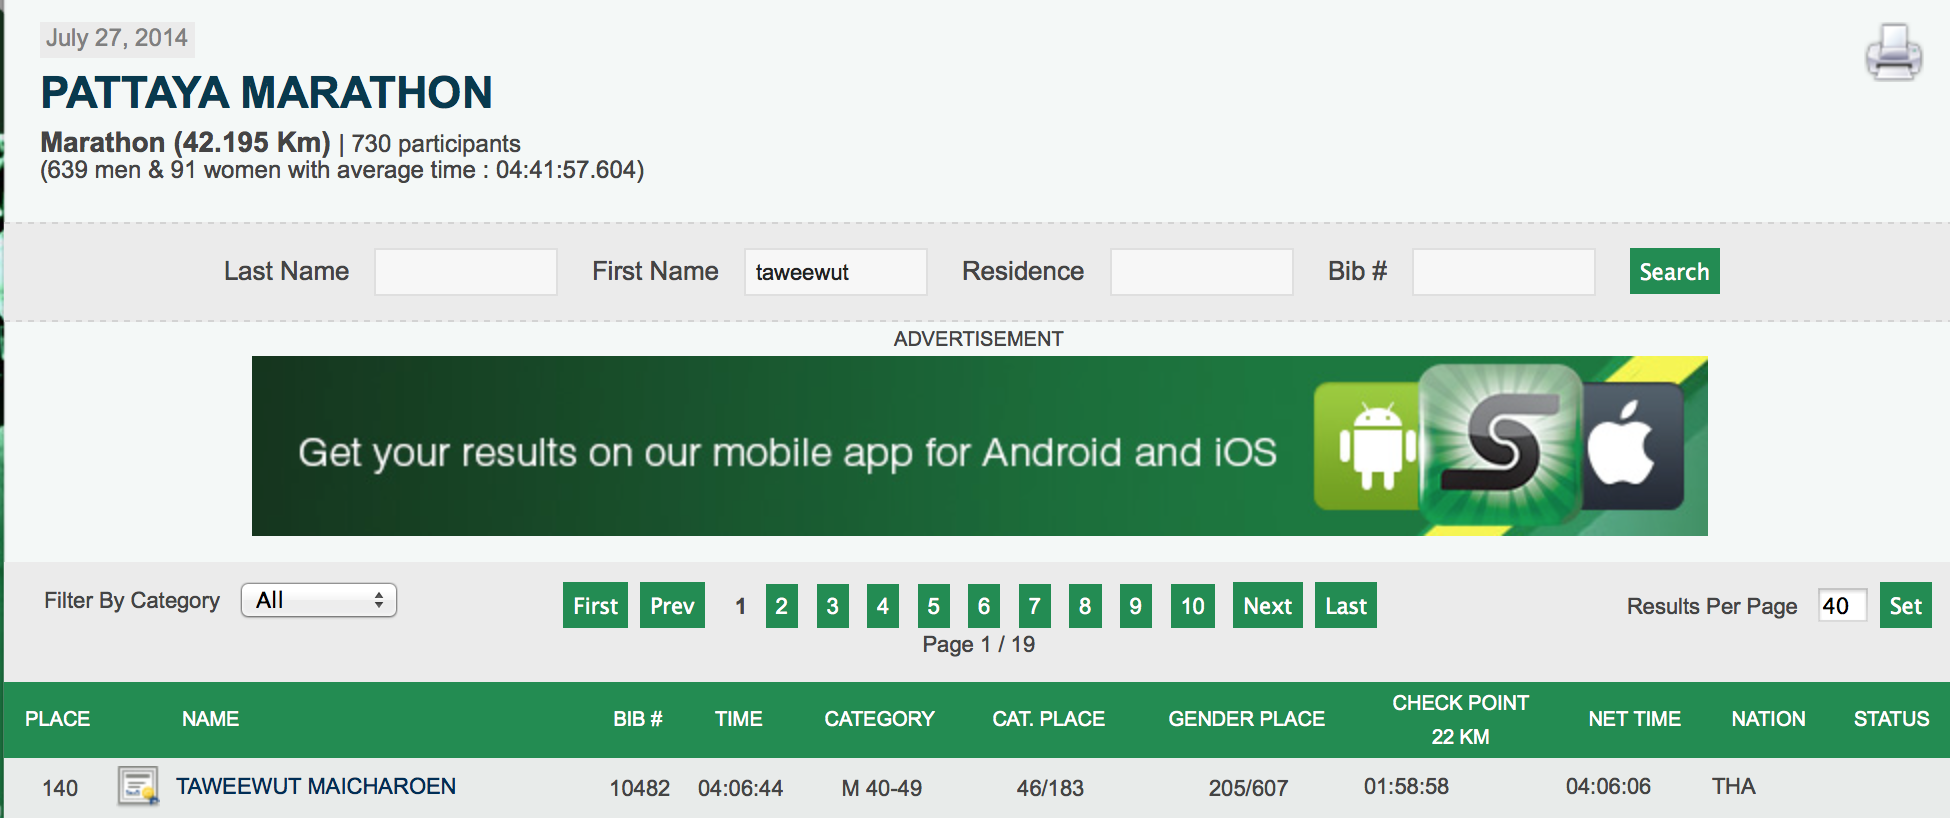Focus the Residence input field
Viewport: 1950px width, 818px height.
coord(1201,272)
